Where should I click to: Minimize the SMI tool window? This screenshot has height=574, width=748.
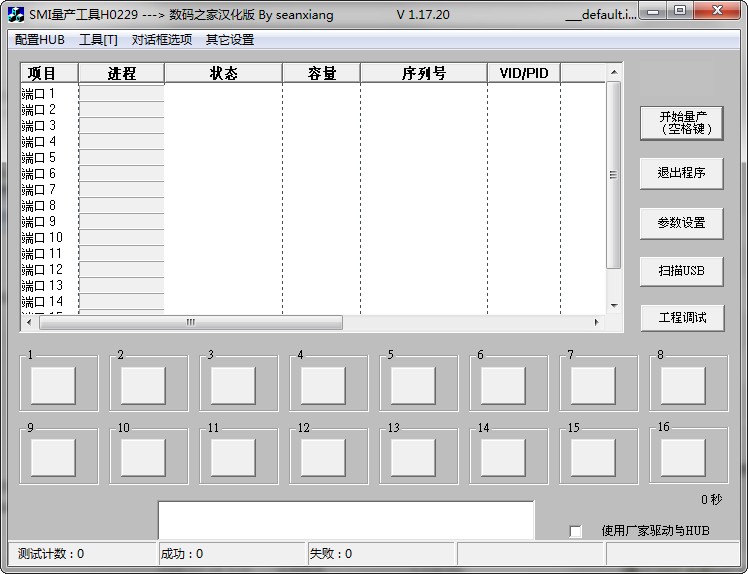pos(653,11)
